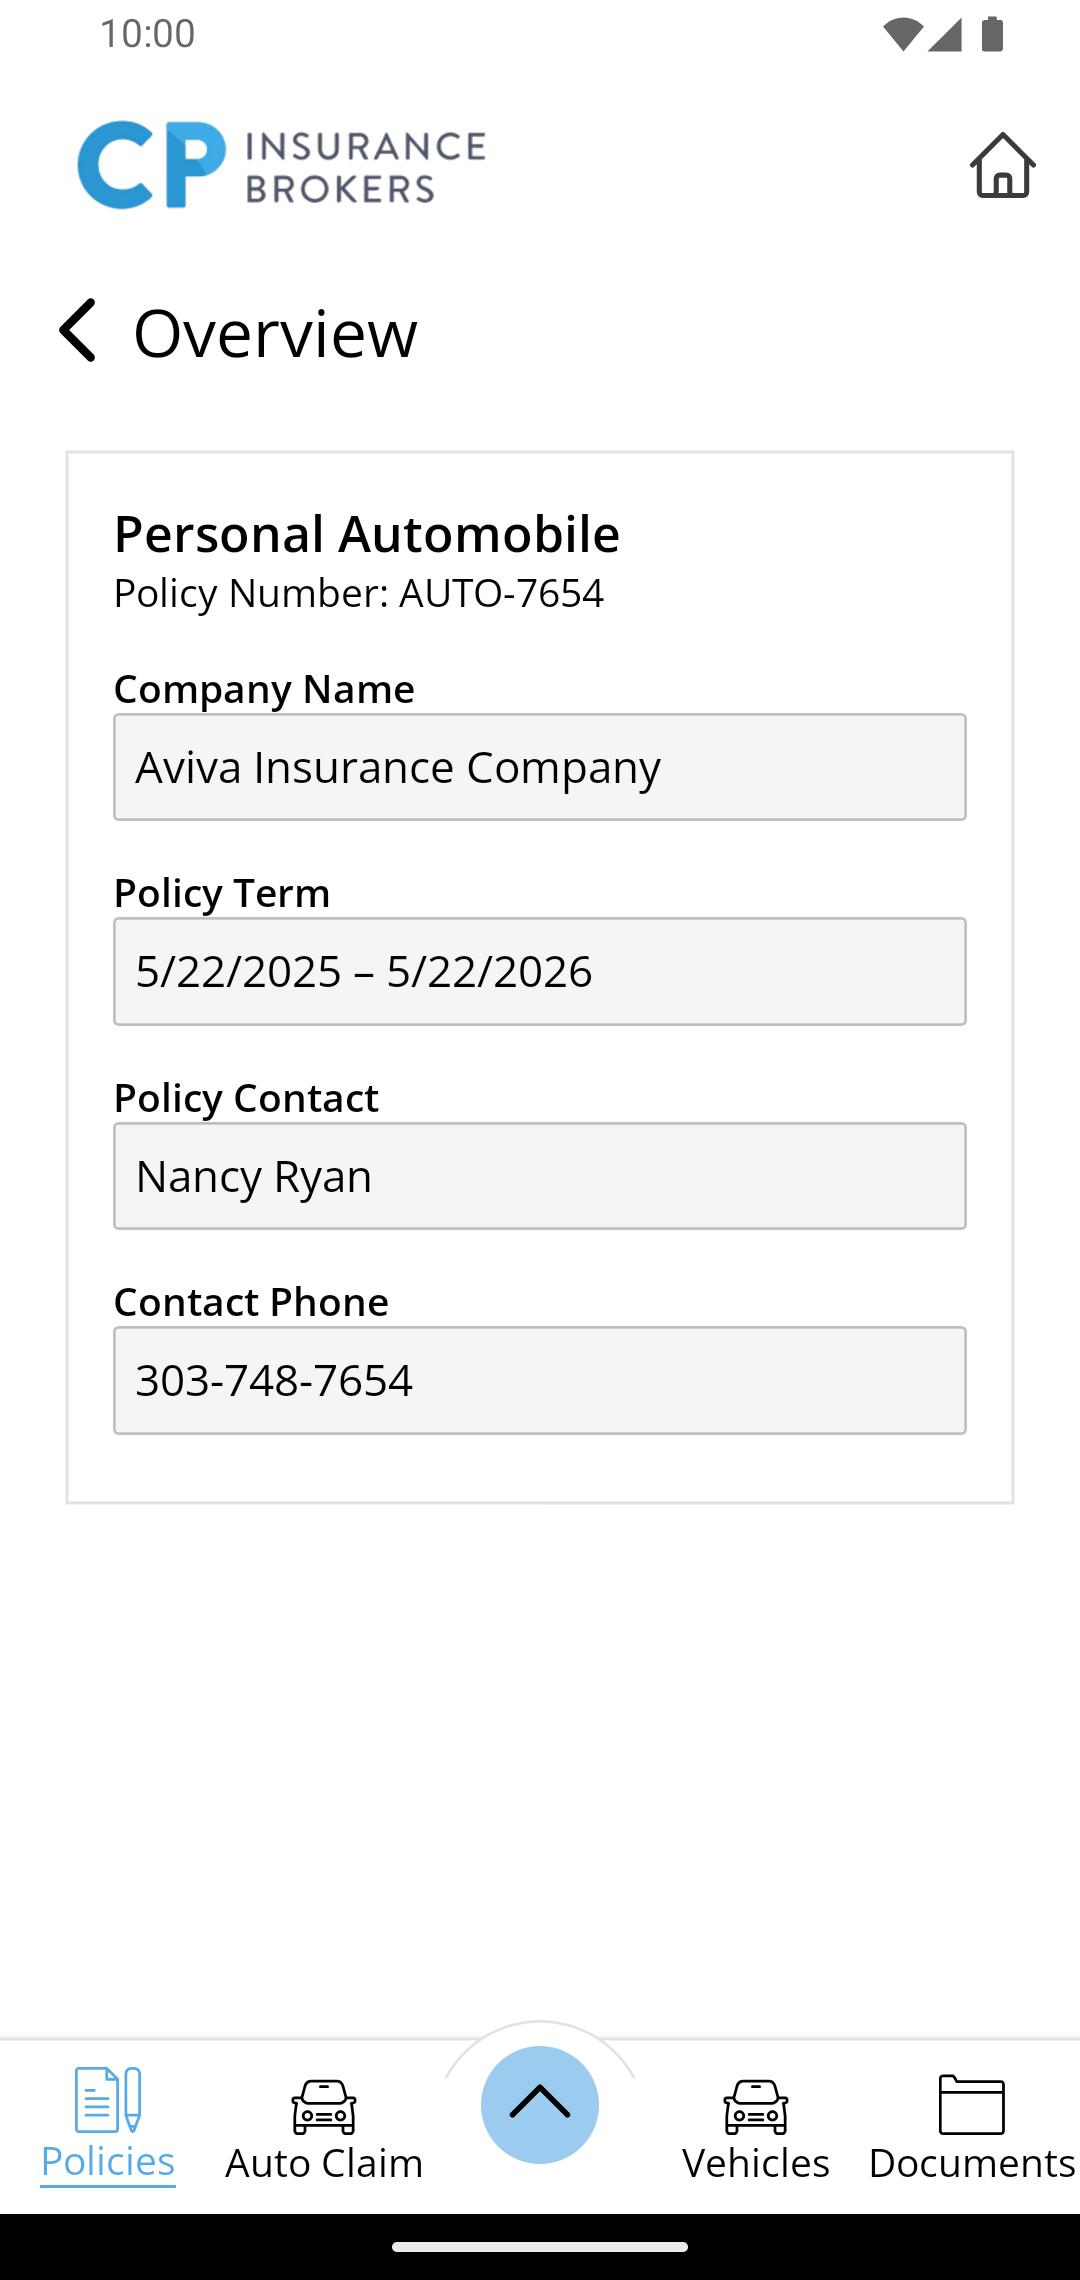Screen dimensions: 1080x2280
Task: Tap the Policy Number AUTO-7654 text
Action: click(x=359, y=593)
